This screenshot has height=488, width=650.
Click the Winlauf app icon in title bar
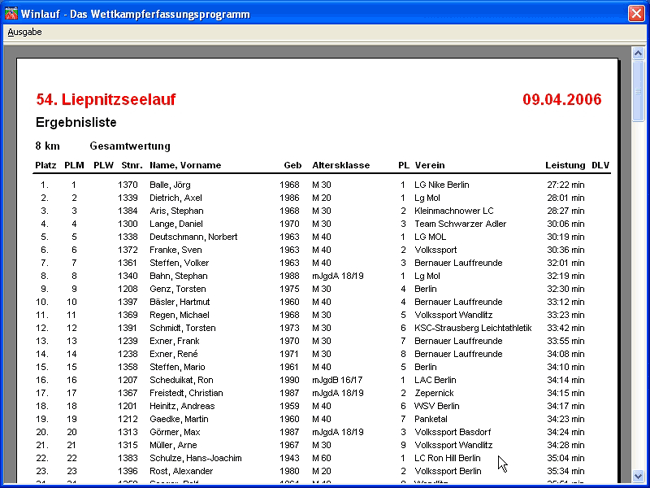click(11, 13)
